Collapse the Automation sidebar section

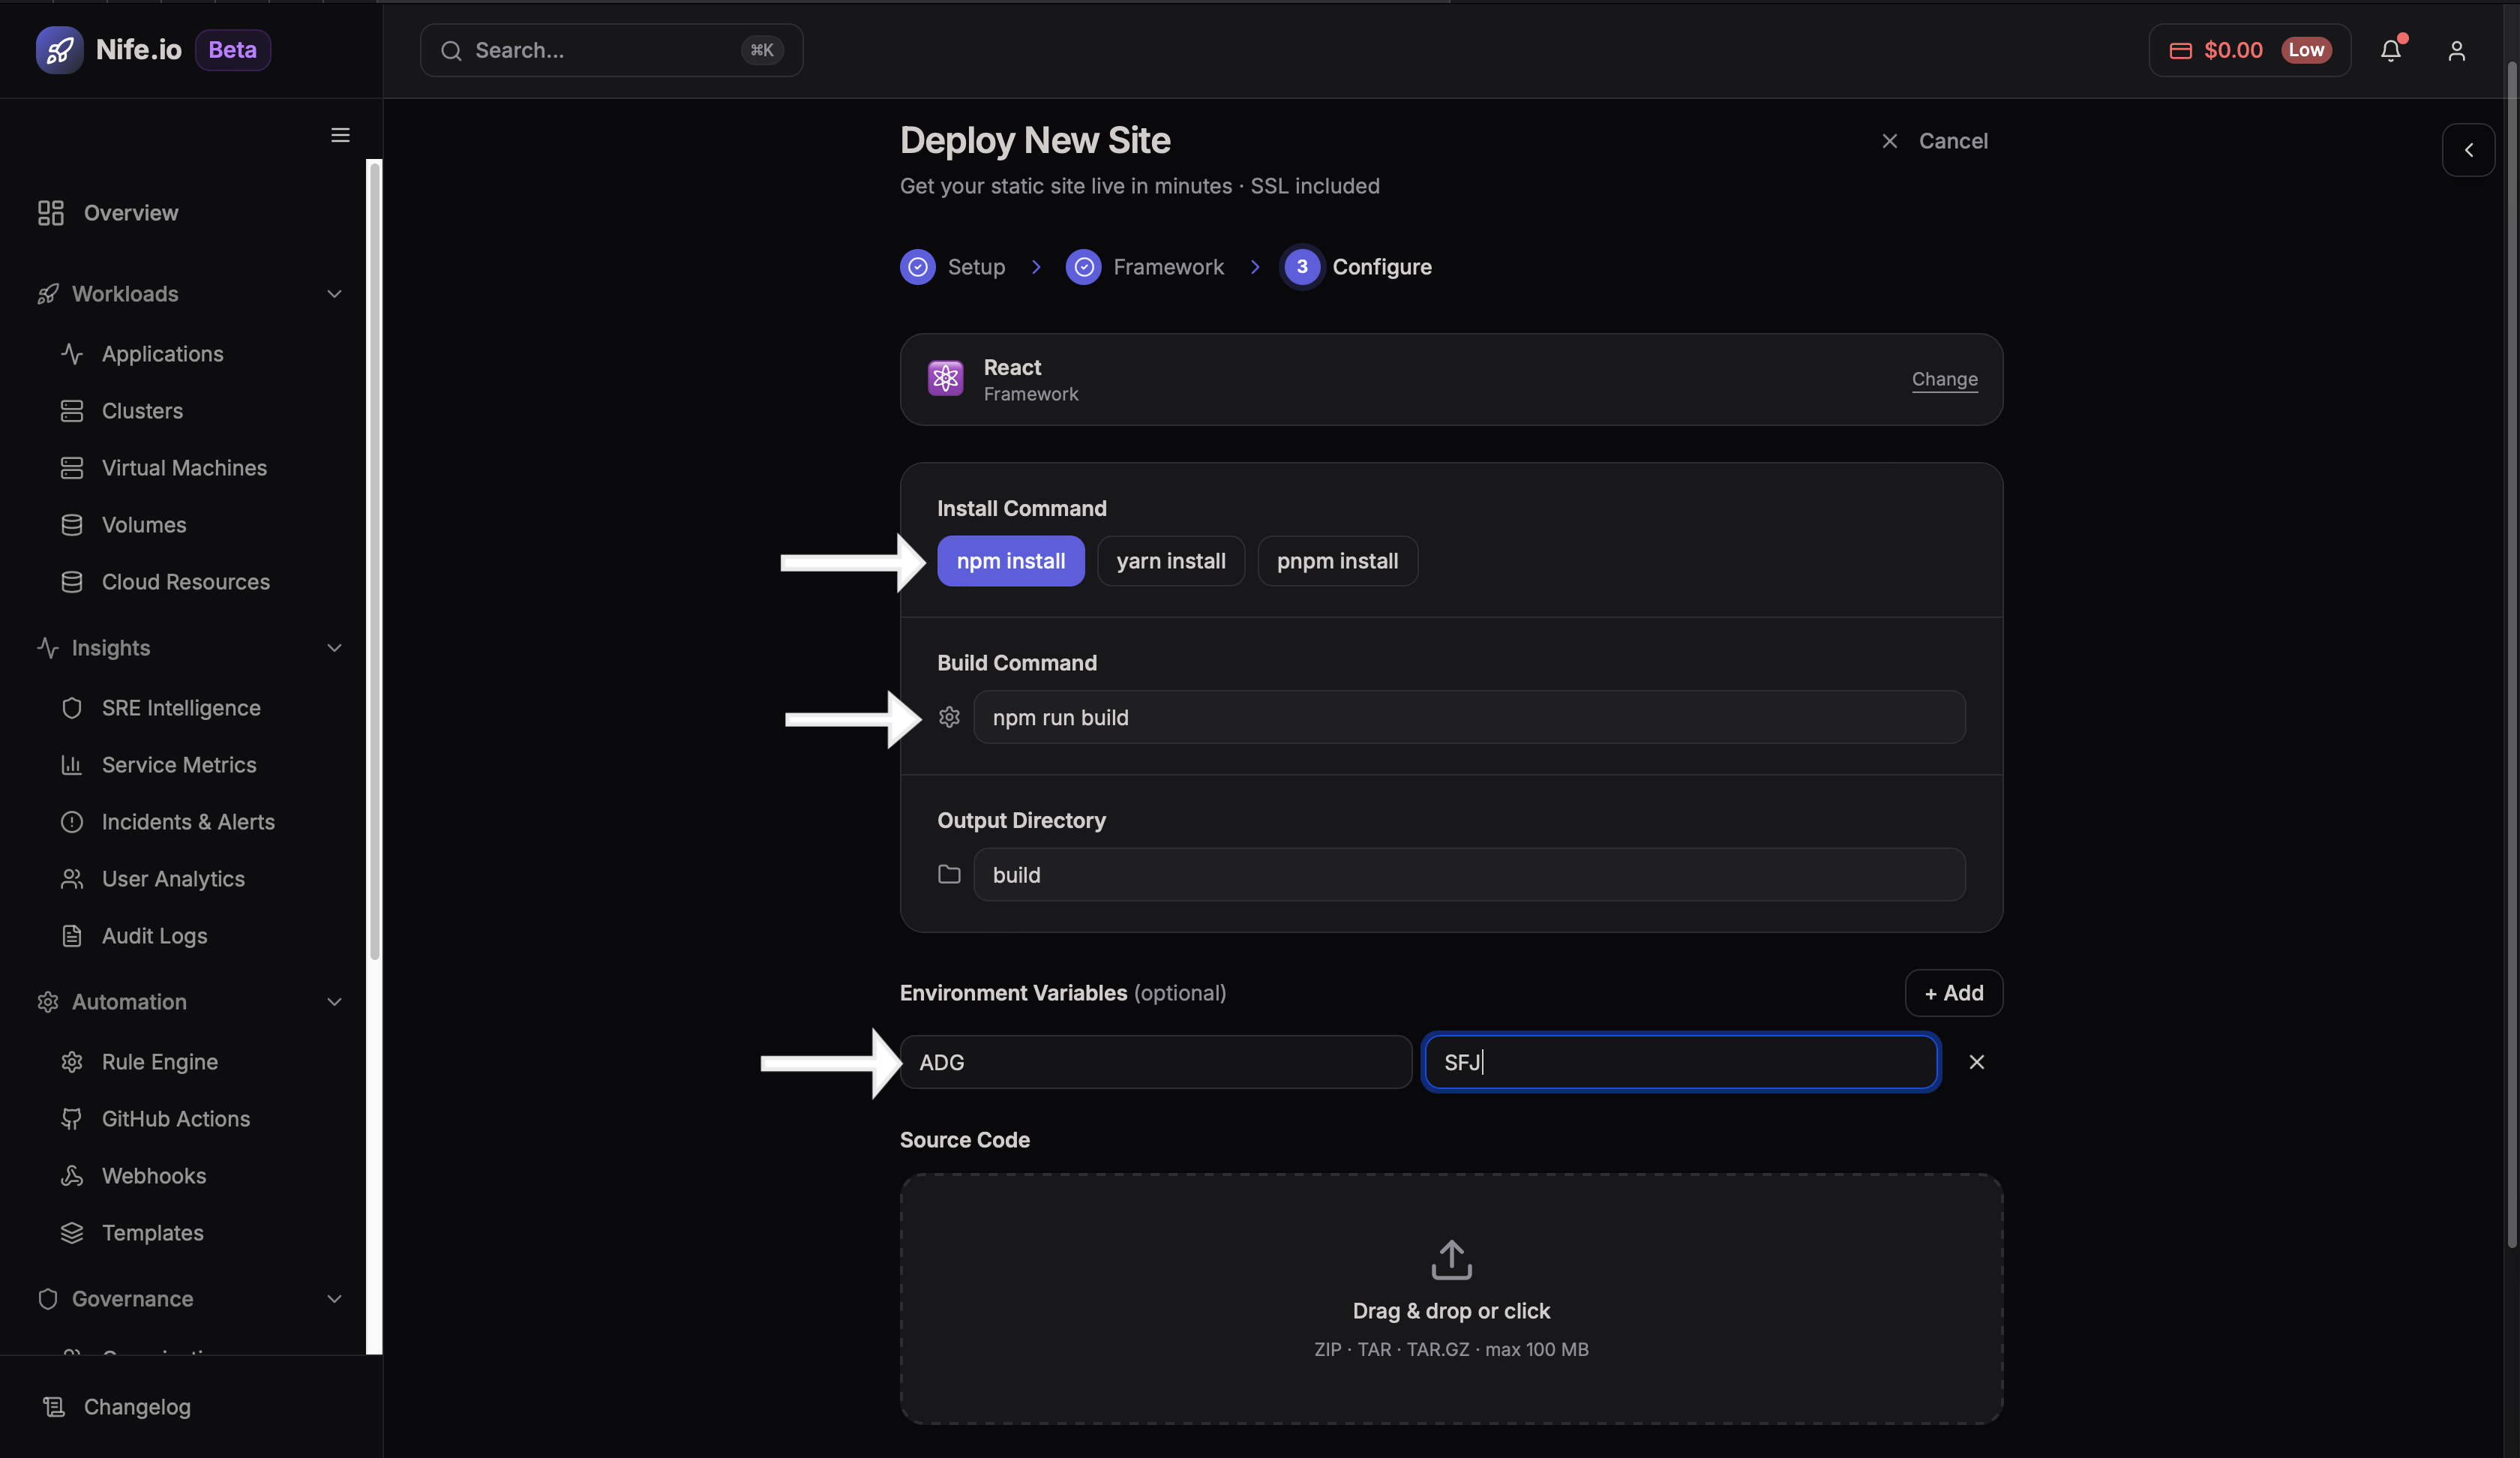click(334, 1002)
